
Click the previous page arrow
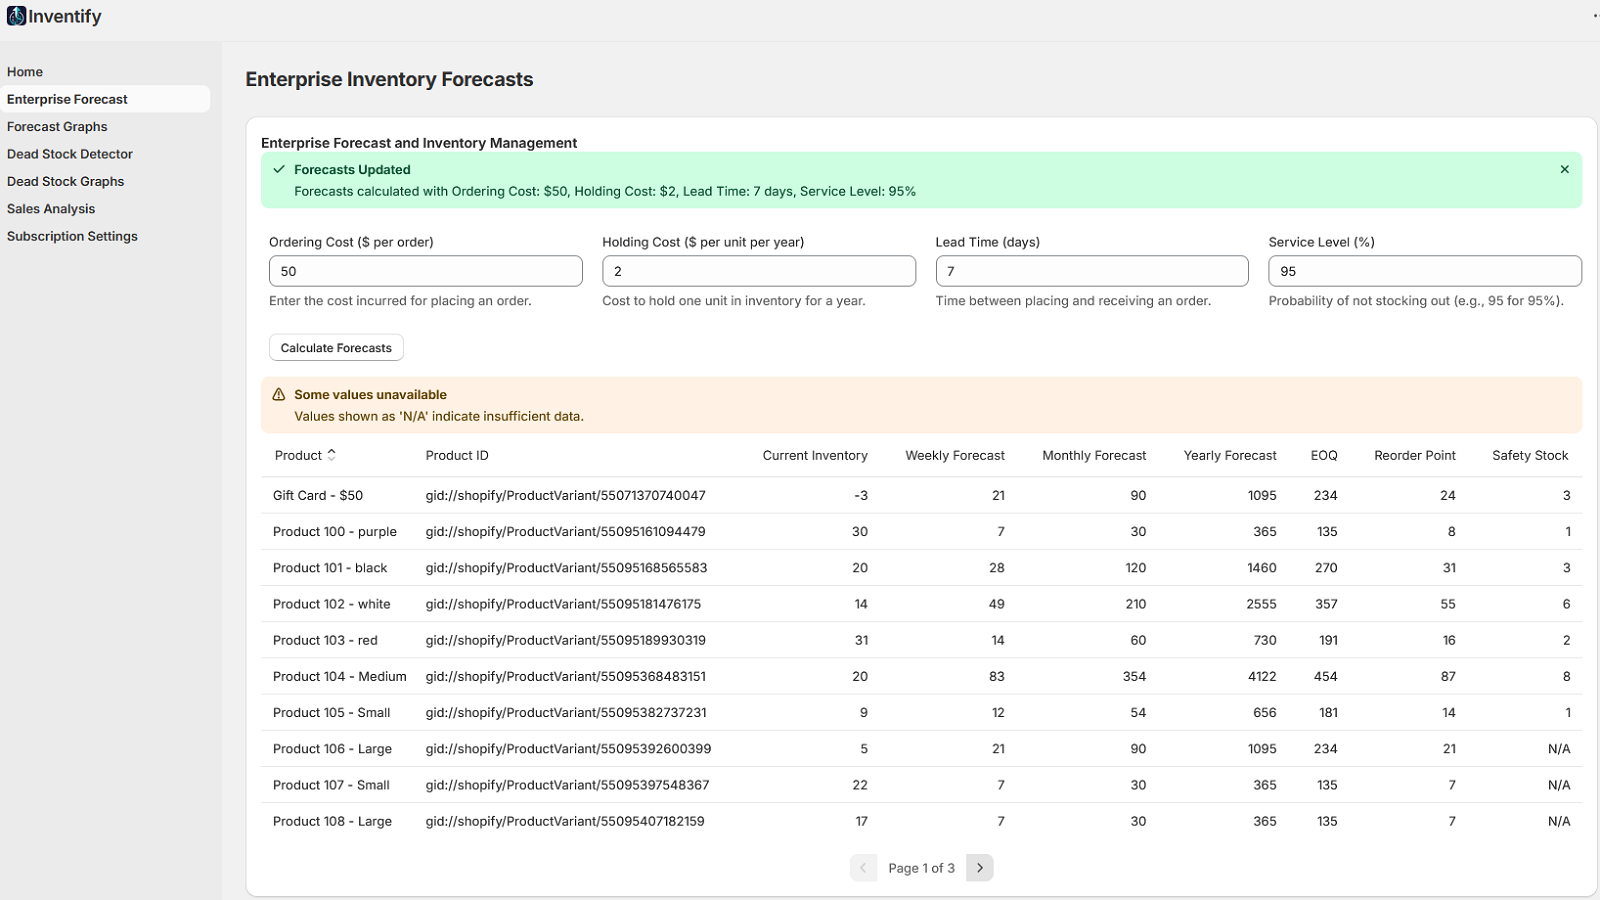click(863, 867)
